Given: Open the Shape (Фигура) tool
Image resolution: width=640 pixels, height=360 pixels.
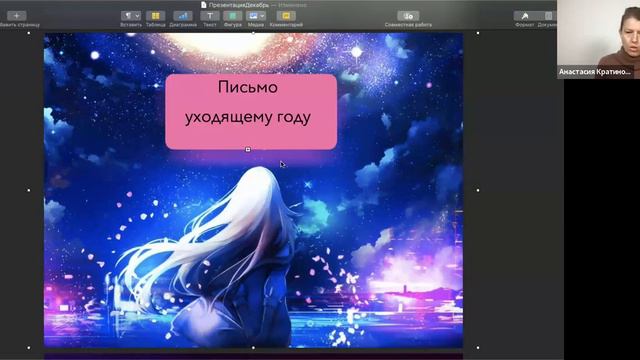Looking at the screenshot, I should (x=233, y=16).
